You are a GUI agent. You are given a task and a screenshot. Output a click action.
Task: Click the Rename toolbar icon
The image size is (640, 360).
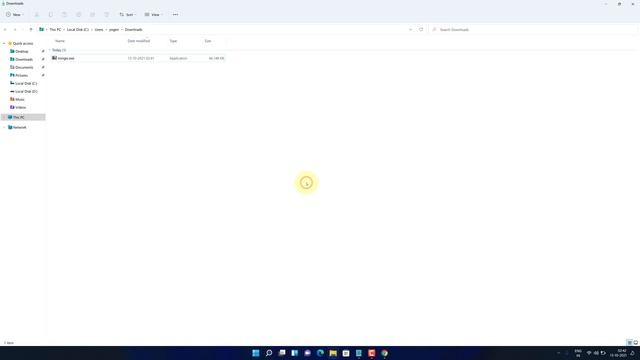[x=78, y=15]
